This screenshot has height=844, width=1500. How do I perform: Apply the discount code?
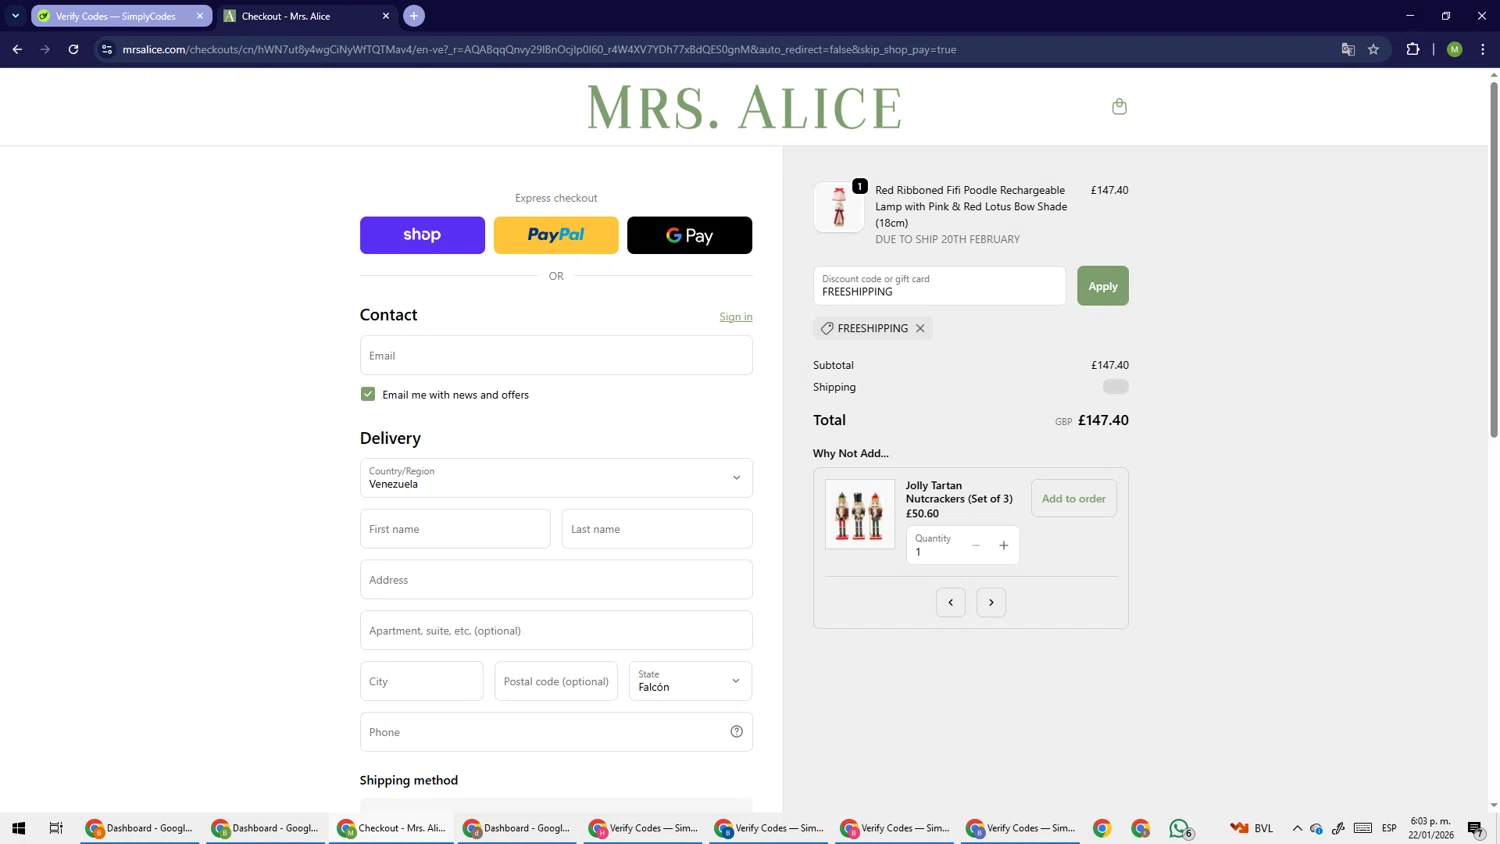(1102, 286)
